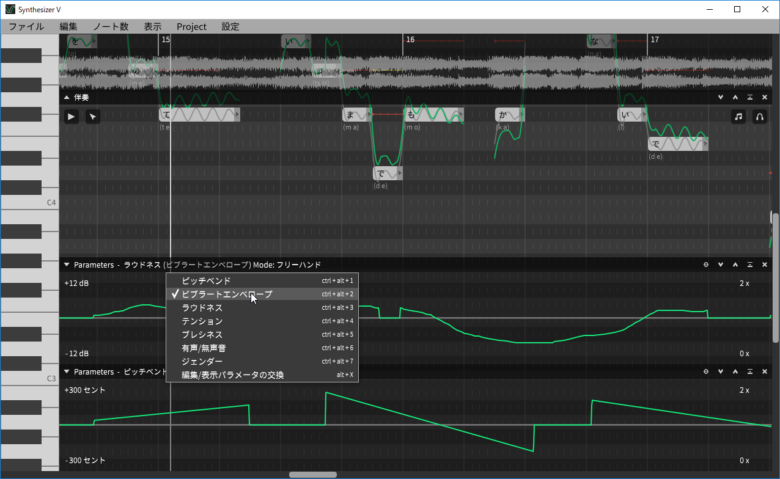This screenshot has width=780, height=479.
Task: Choose ピッチベンド from the parameter popup
Action: [x=262, y=281]
